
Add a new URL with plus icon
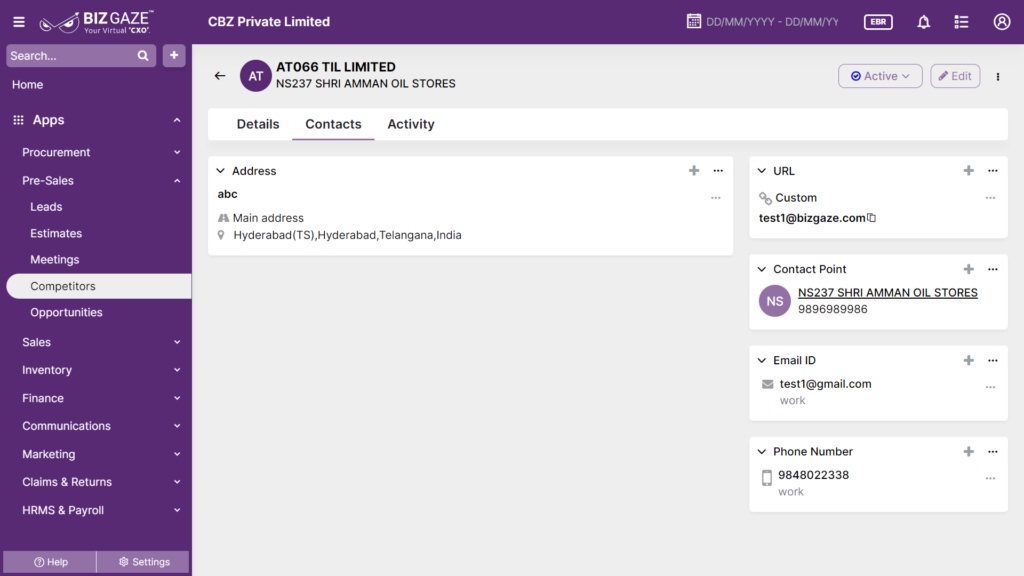pos(968,170)
